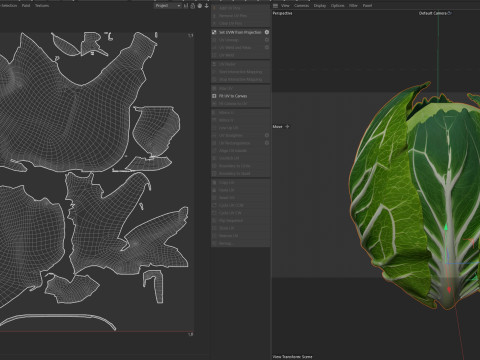Click Start Interactive Mapping

click(240, 72)
